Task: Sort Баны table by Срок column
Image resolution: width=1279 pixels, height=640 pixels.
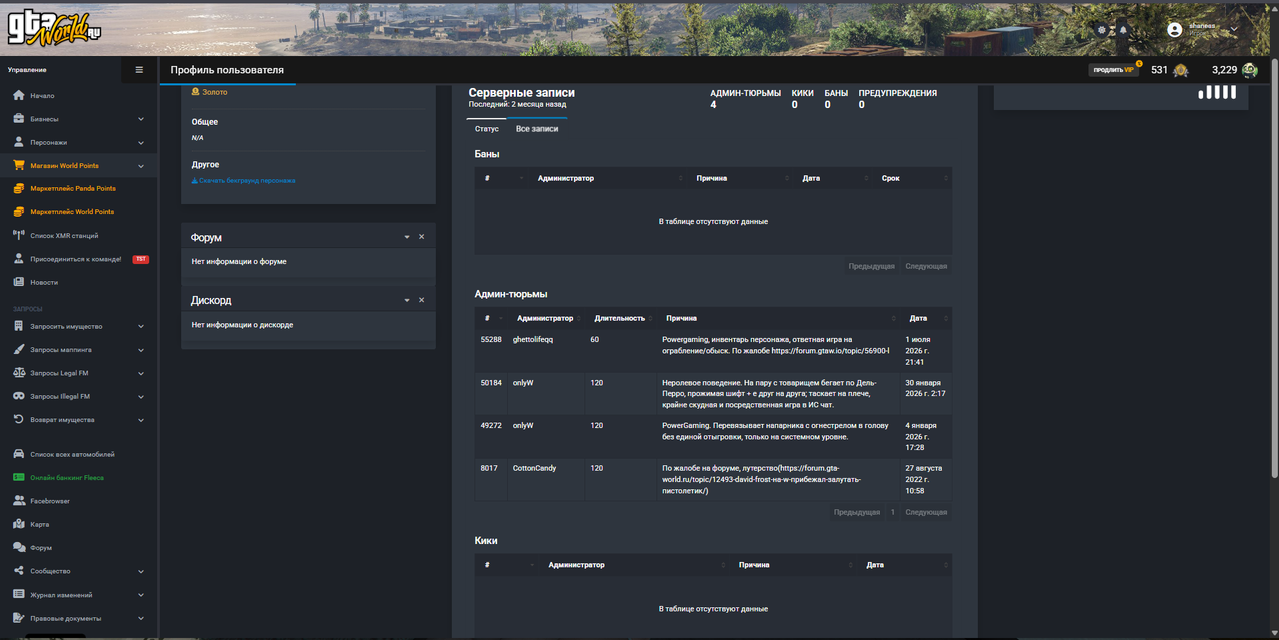Action: coord(913,178)
